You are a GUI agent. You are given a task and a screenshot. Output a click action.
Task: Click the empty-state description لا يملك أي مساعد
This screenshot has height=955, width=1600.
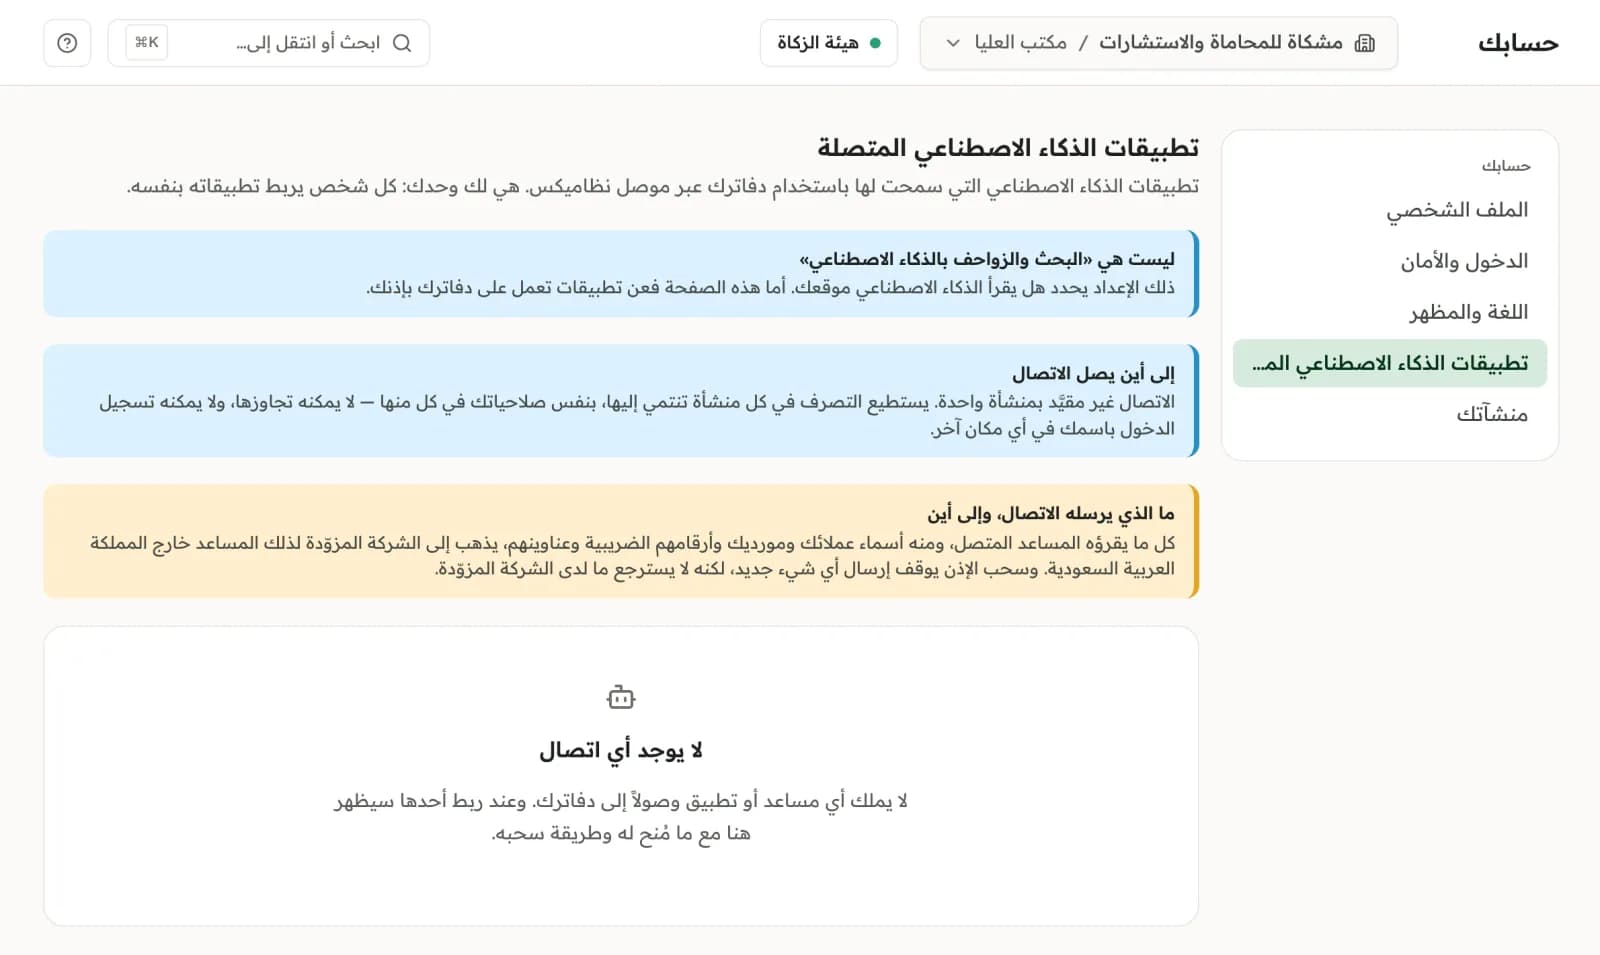pos(621,817)
